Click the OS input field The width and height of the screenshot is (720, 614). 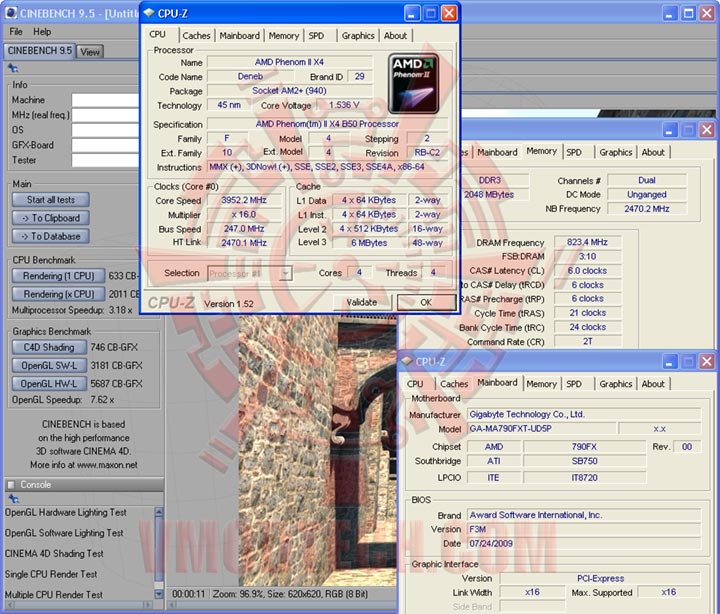105,130
